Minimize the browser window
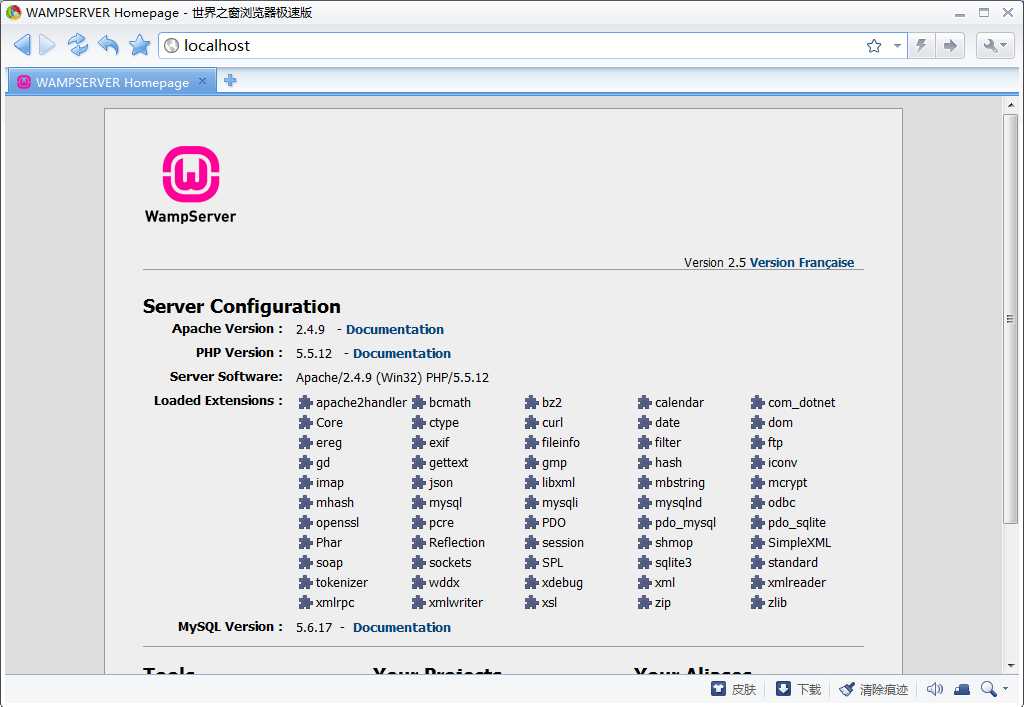The height and width of the screenshot is (707, 1024). point(960,13)
